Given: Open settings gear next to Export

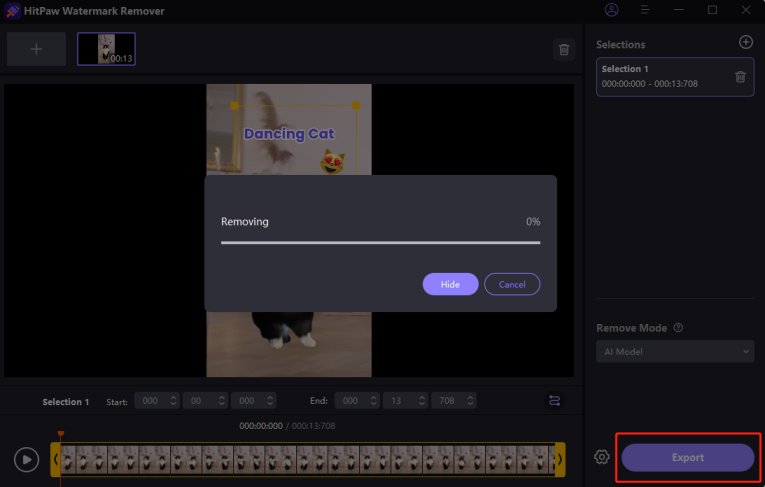Looking at the screenshot, I should click(x=601, y=457).
